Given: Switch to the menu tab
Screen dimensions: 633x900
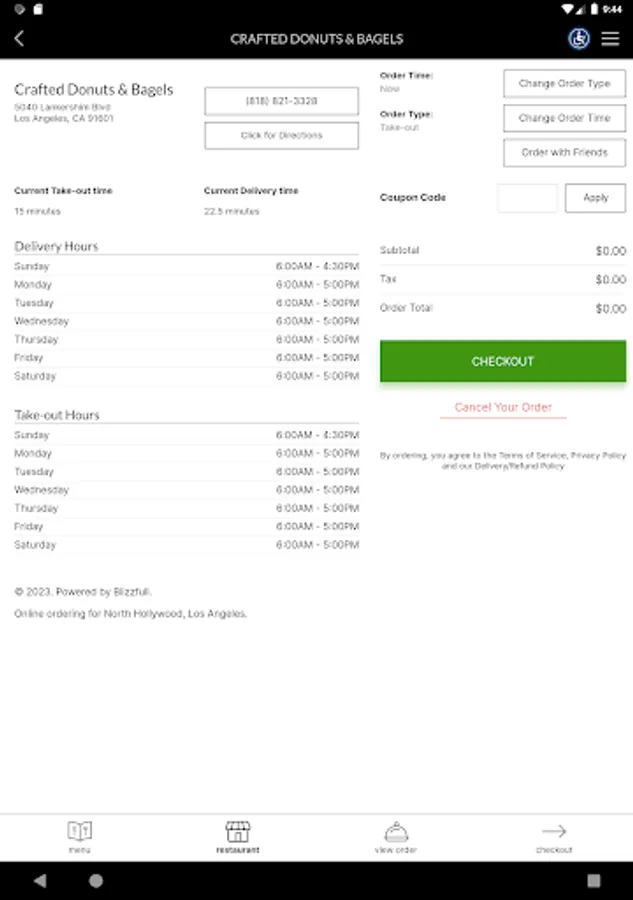Looking at the screenshot, I should tap(79, 837).
